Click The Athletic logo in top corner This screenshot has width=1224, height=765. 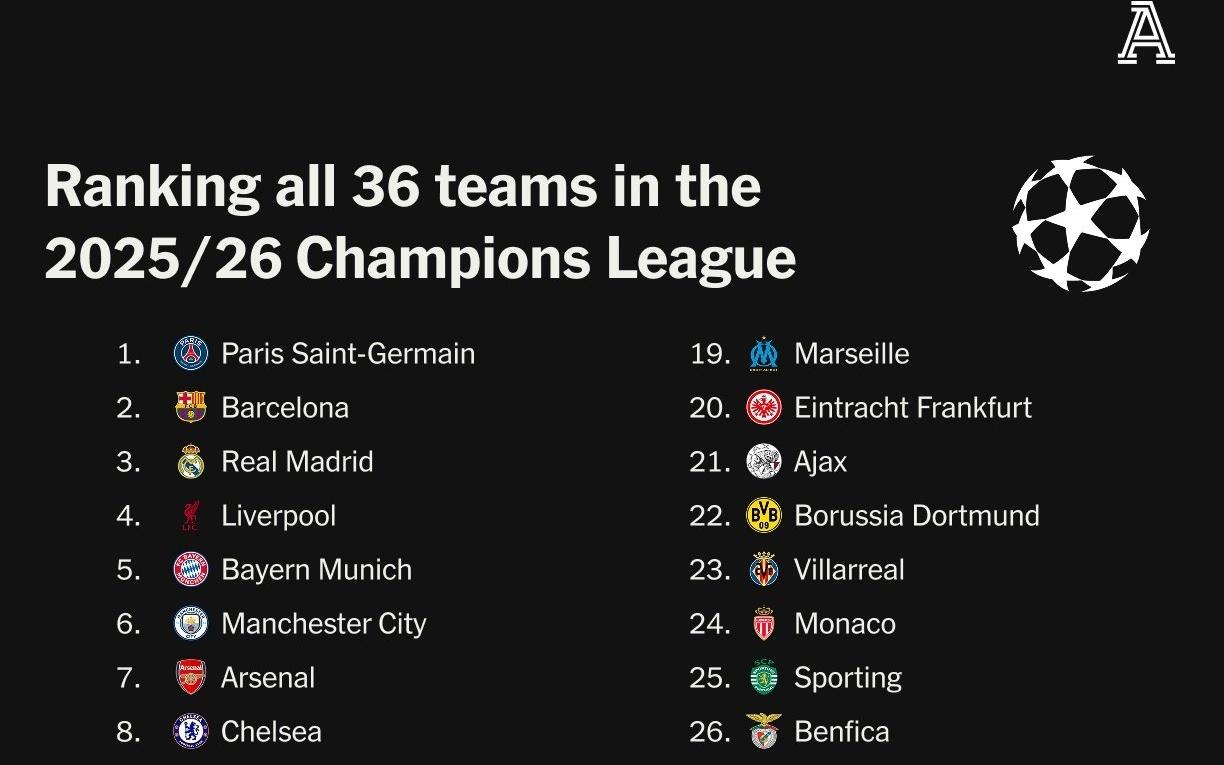[1145, 34]
